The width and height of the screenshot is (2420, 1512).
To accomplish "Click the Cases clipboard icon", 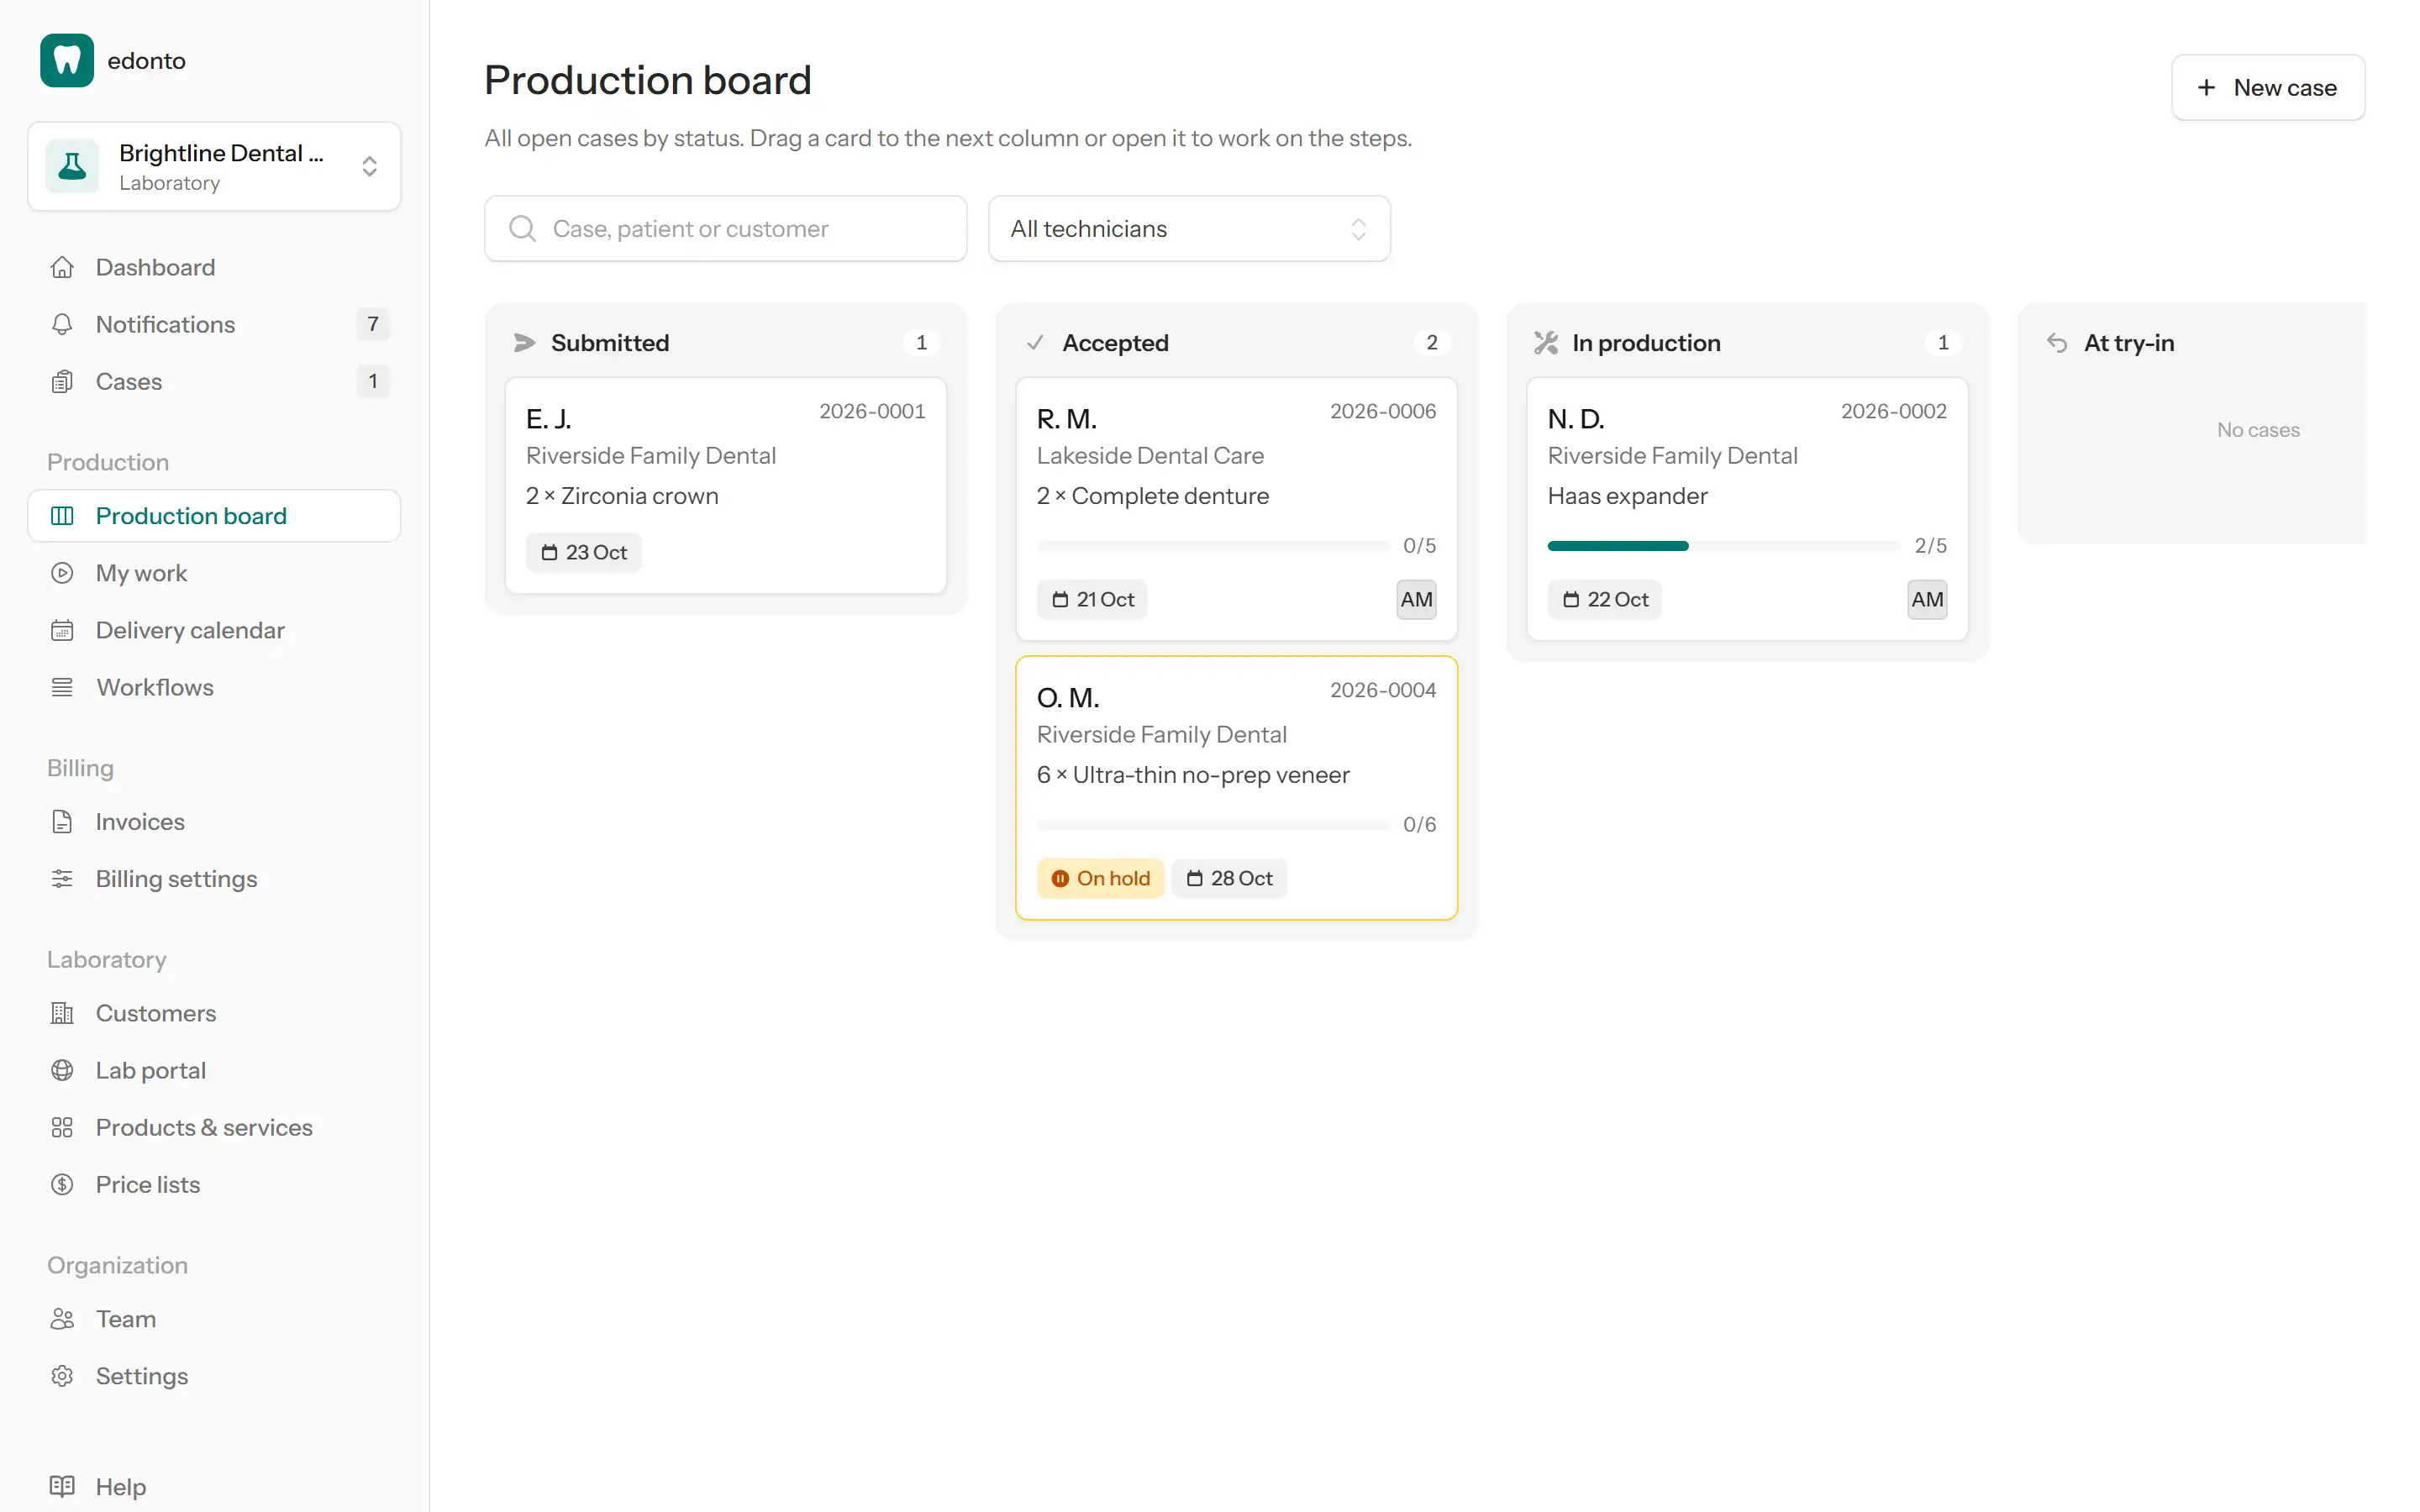I will tap(62, 381).
